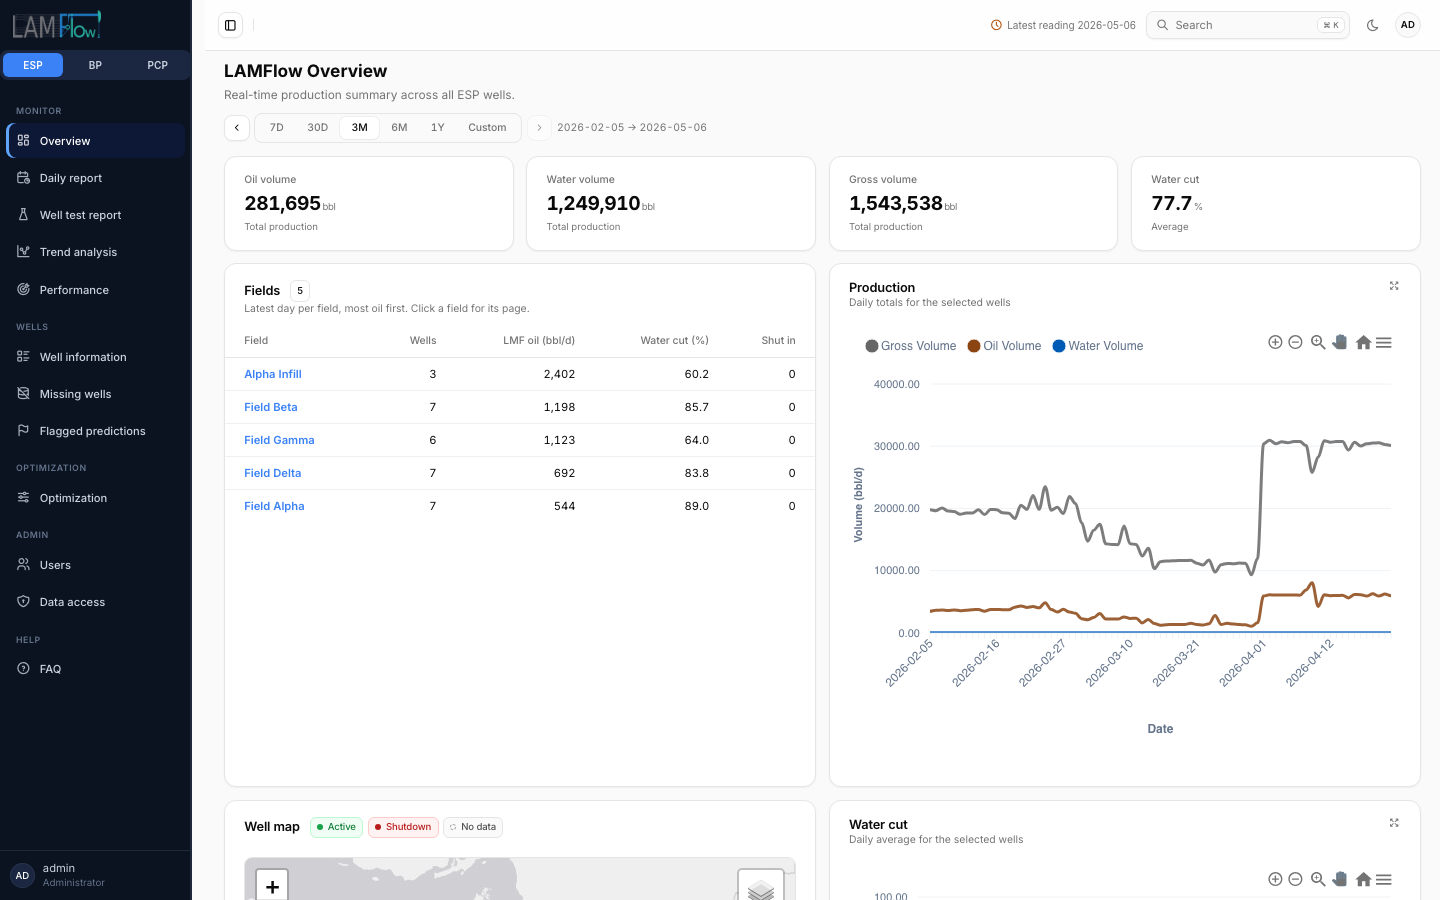1440x900 pixels.
Task: Open the Field Gamma link
Action: click(x=279, y=440)
